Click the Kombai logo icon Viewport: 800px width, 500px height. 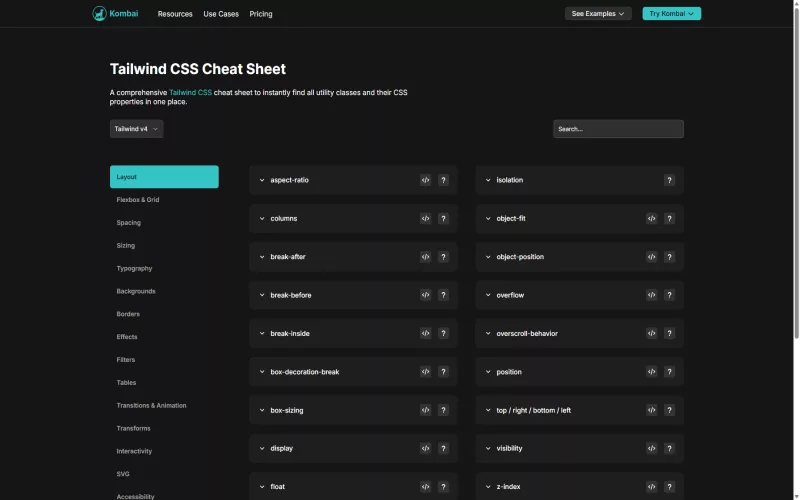coord(99,14)
